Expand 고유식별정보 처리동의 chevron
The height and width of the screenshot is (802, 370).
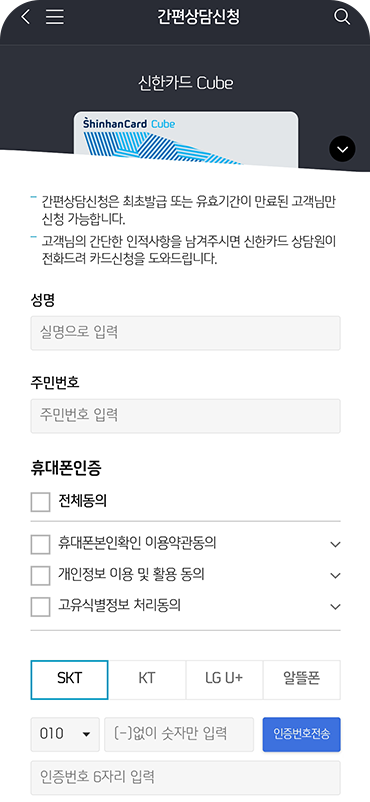(x=335, y=607)
